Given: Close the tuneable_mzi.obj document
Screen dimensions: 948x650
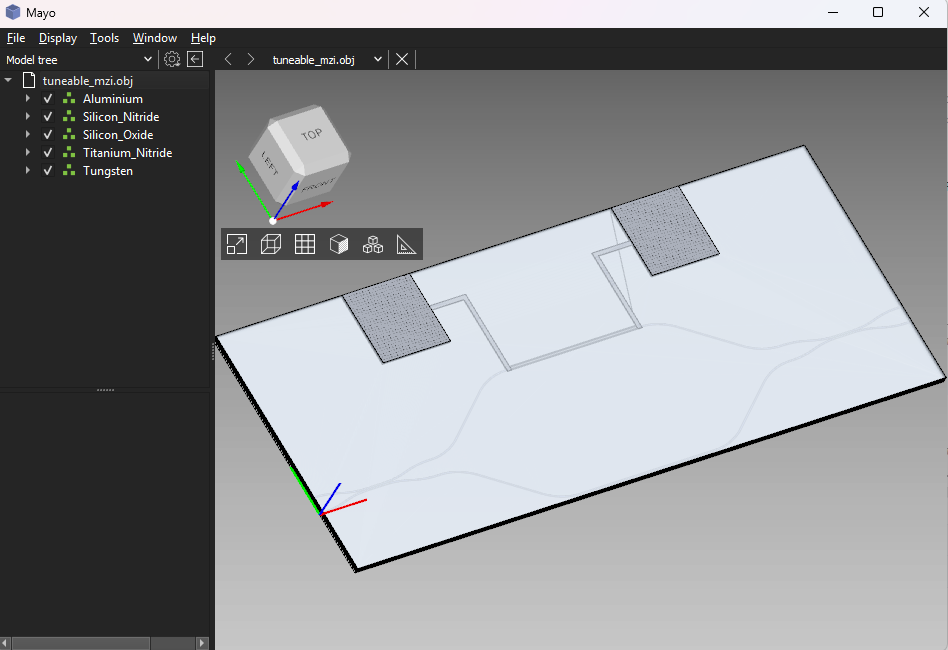Looking at the screenshot, I should pyautogui.click(x=402, y=59).
